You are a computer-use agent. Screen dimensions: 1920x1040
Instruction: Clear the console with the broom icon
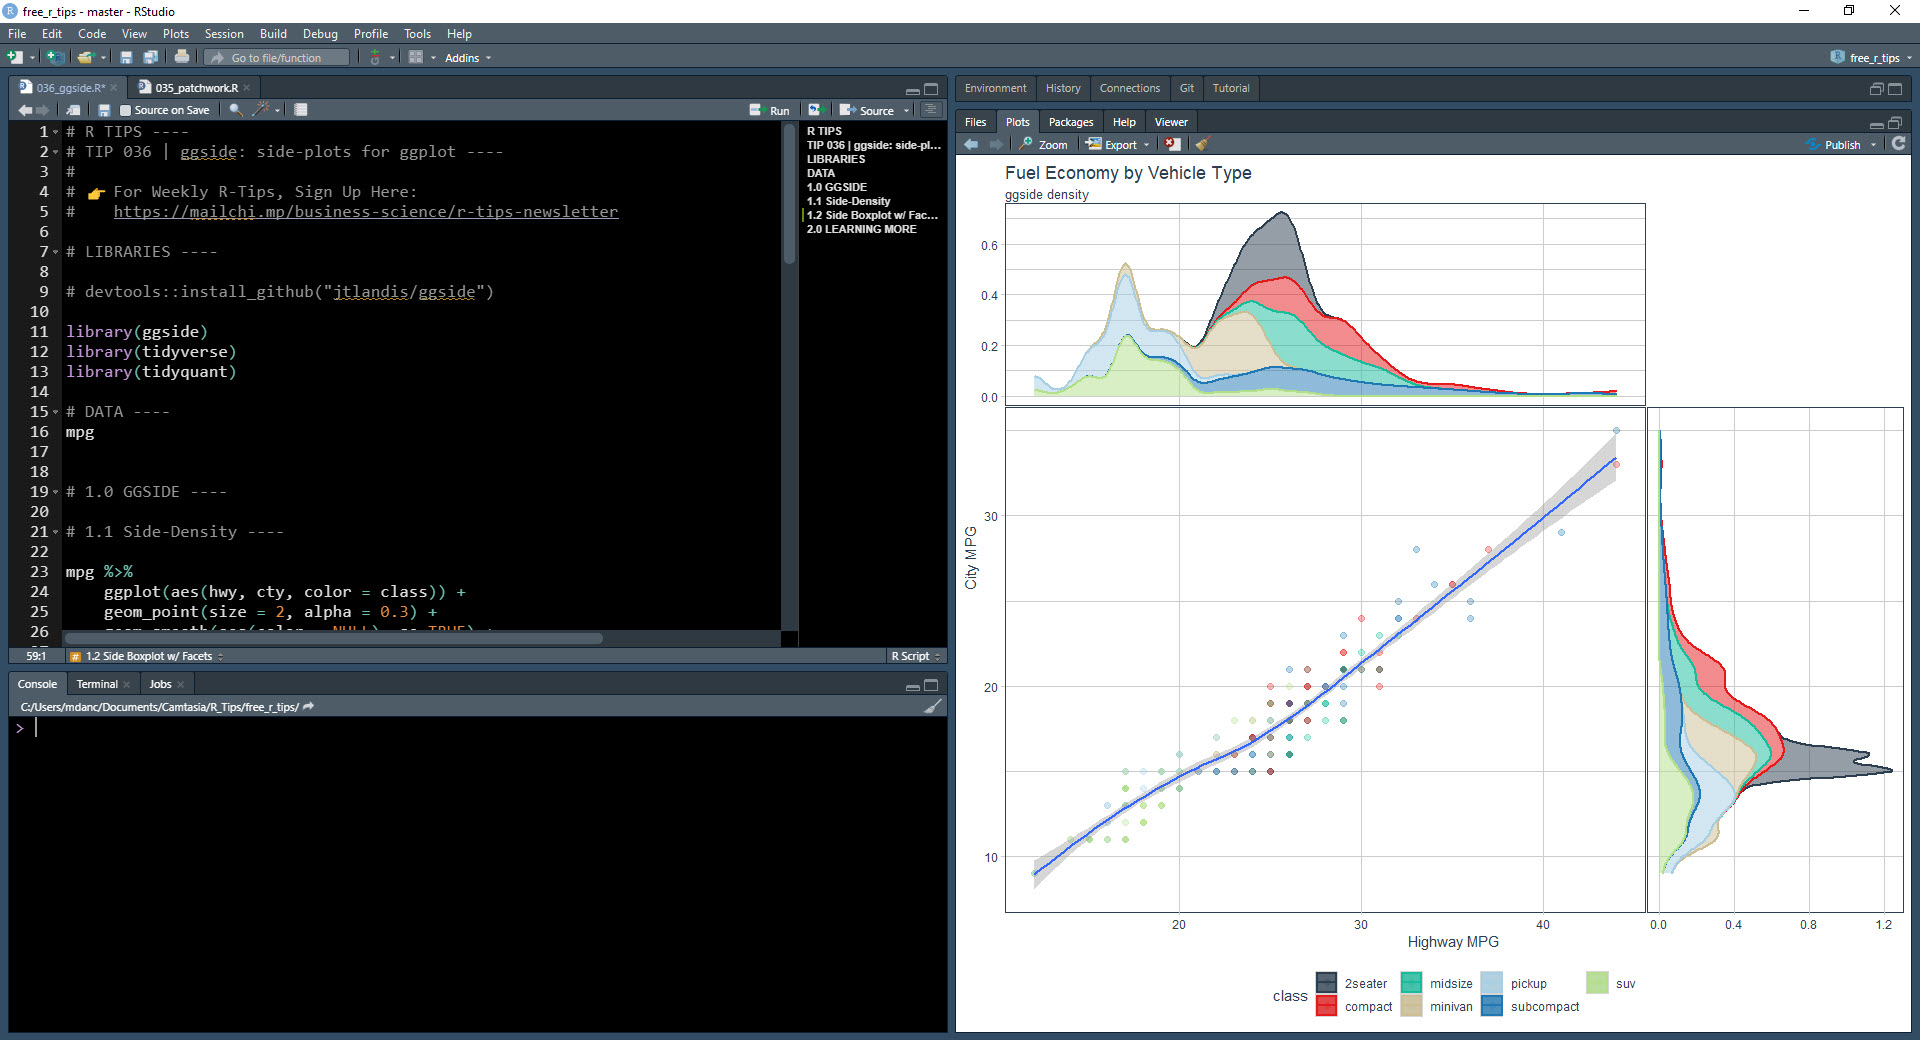pyautogui.click(x=932, y=706)
